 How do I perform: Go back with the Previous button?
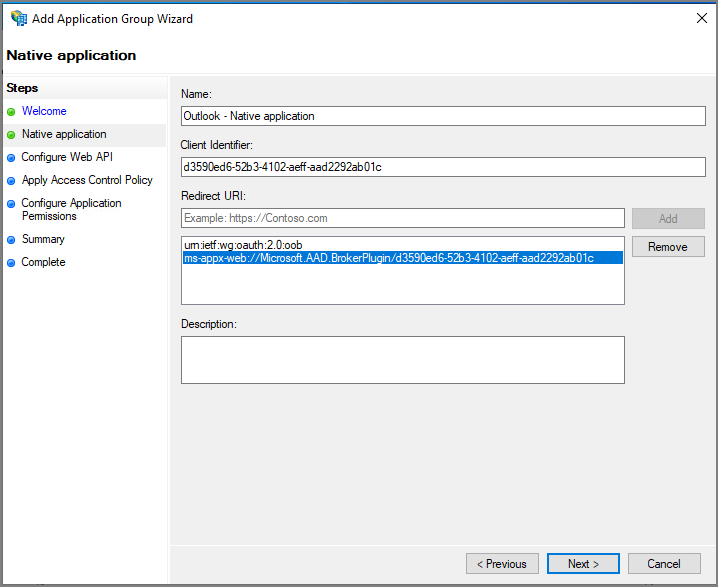point(502,564)
